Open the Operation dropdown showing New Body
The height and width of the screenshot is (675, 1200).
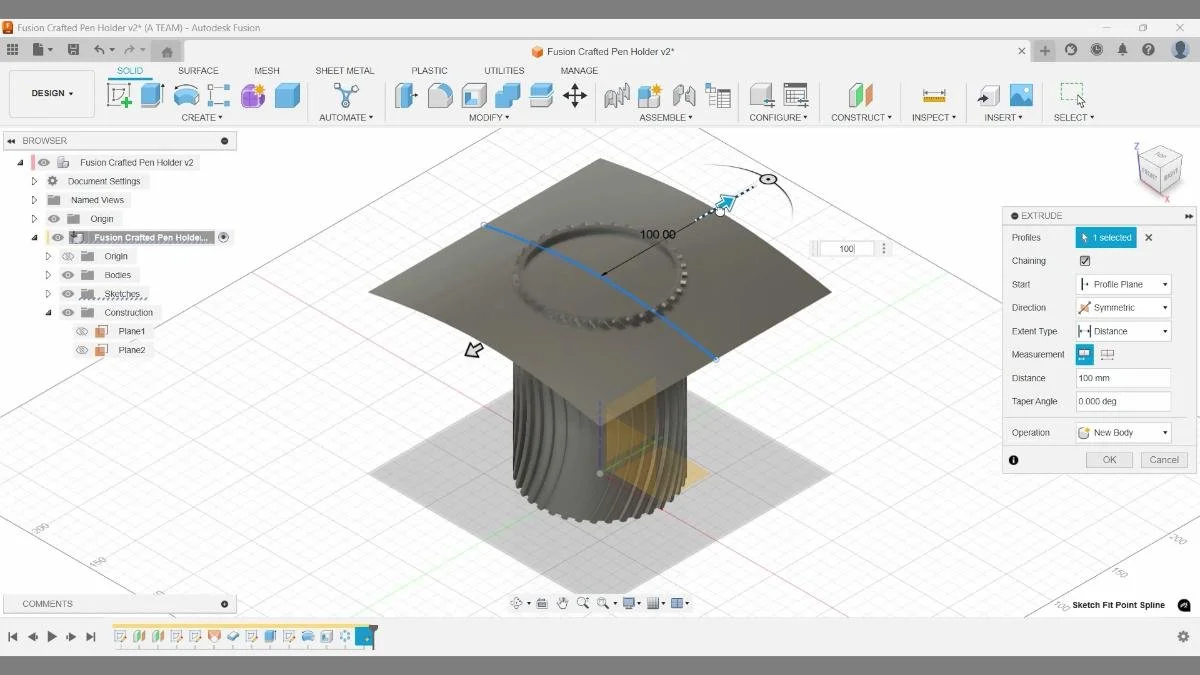click(1122, 431)
